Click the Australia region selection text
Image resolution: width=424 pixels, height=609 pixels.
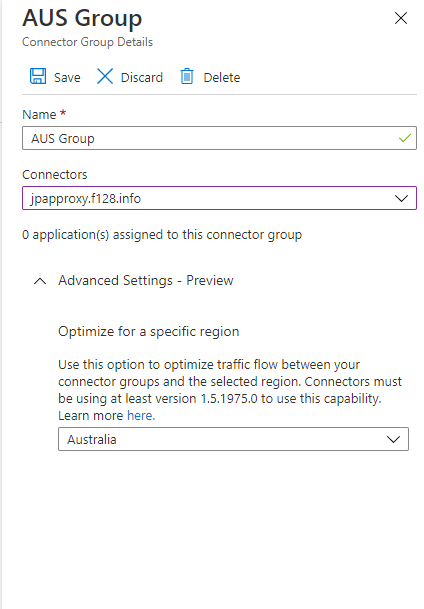tap(92, 439)
